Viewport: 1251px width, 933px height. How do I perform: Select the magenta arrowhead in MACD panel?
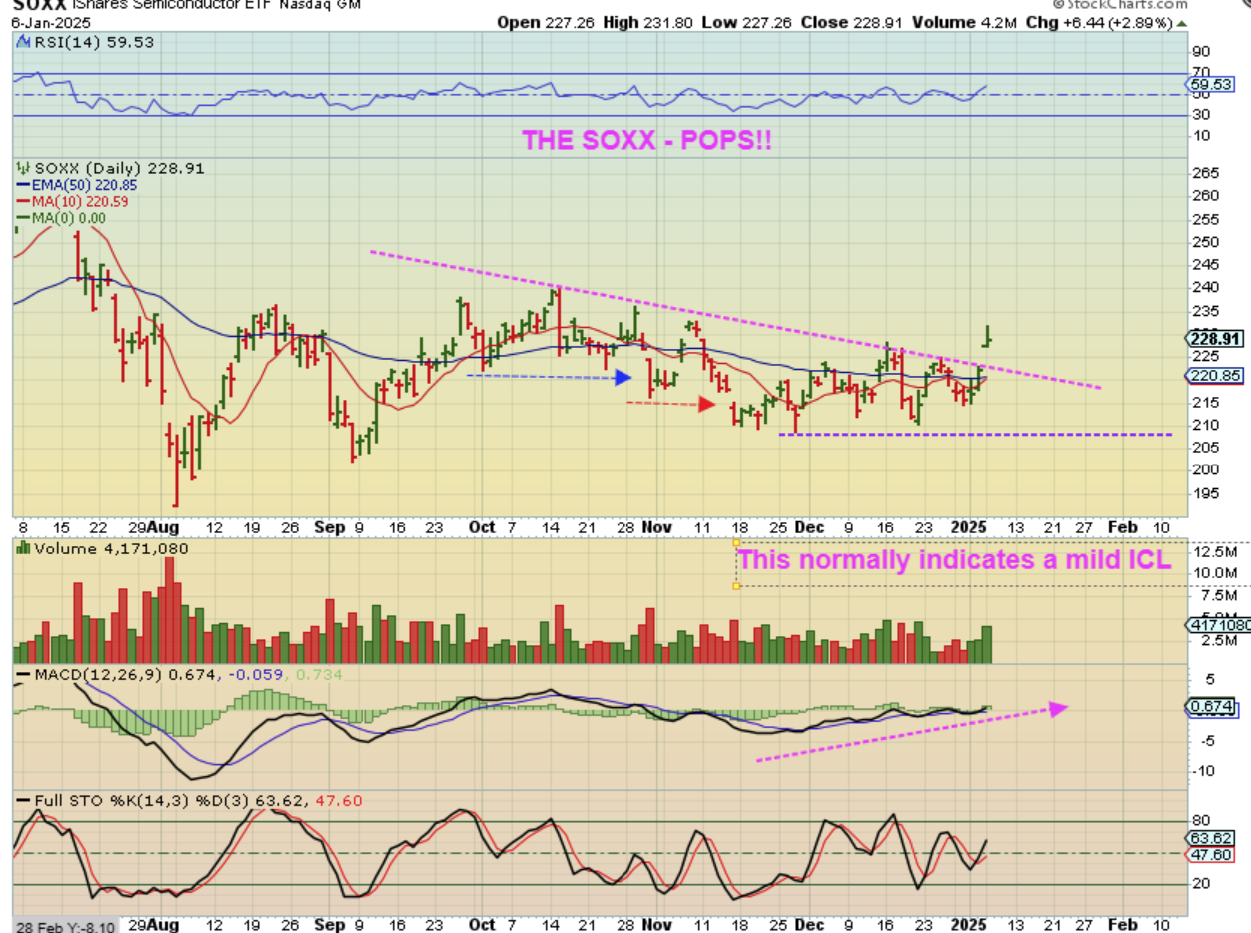click(x=1056, y=708)
